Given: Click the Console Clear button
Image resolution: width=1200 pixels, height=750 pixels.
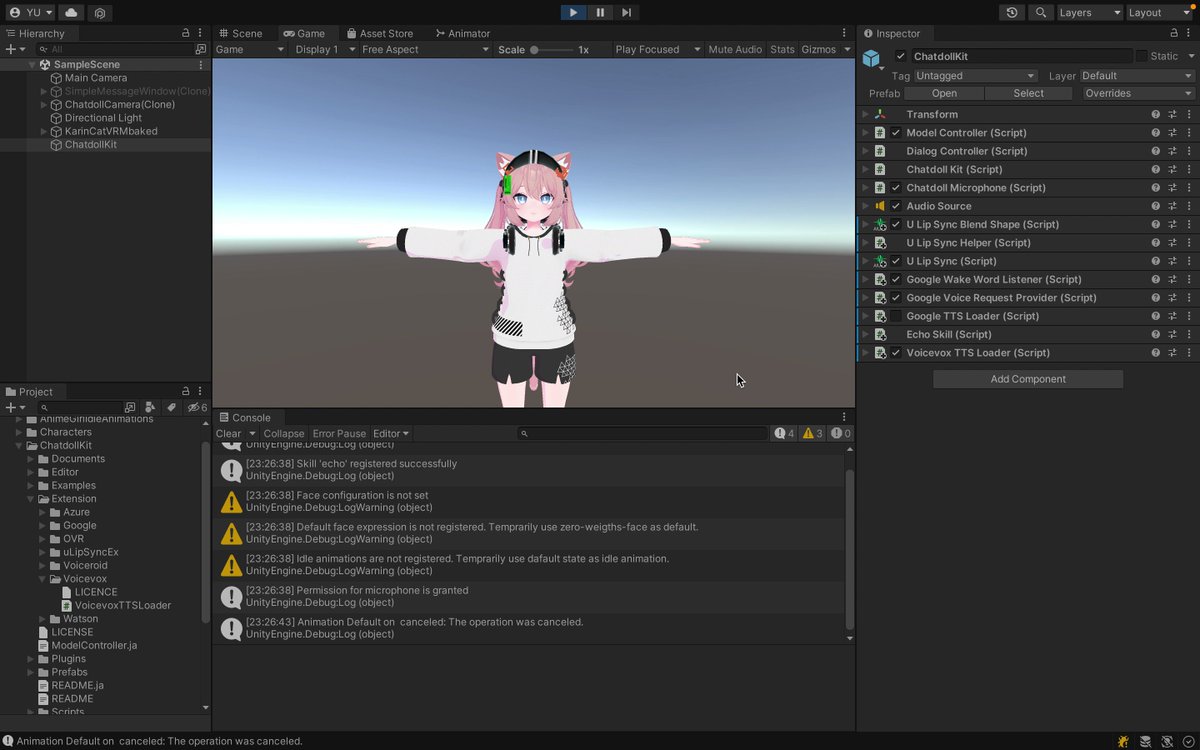Looking at the screenshot, I should (x=228, y=434).
